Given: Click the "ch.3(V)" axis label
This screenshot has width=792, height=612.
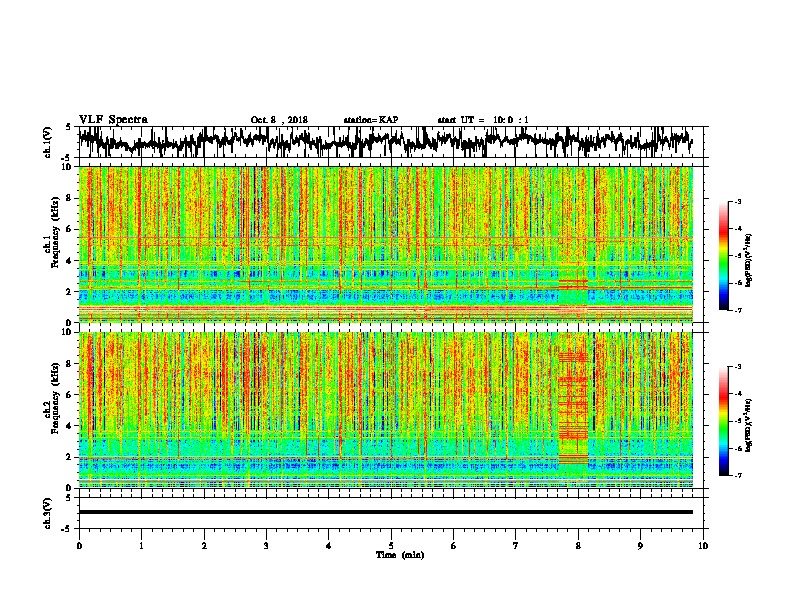Looking at the screenshot, I should [48, 513].
